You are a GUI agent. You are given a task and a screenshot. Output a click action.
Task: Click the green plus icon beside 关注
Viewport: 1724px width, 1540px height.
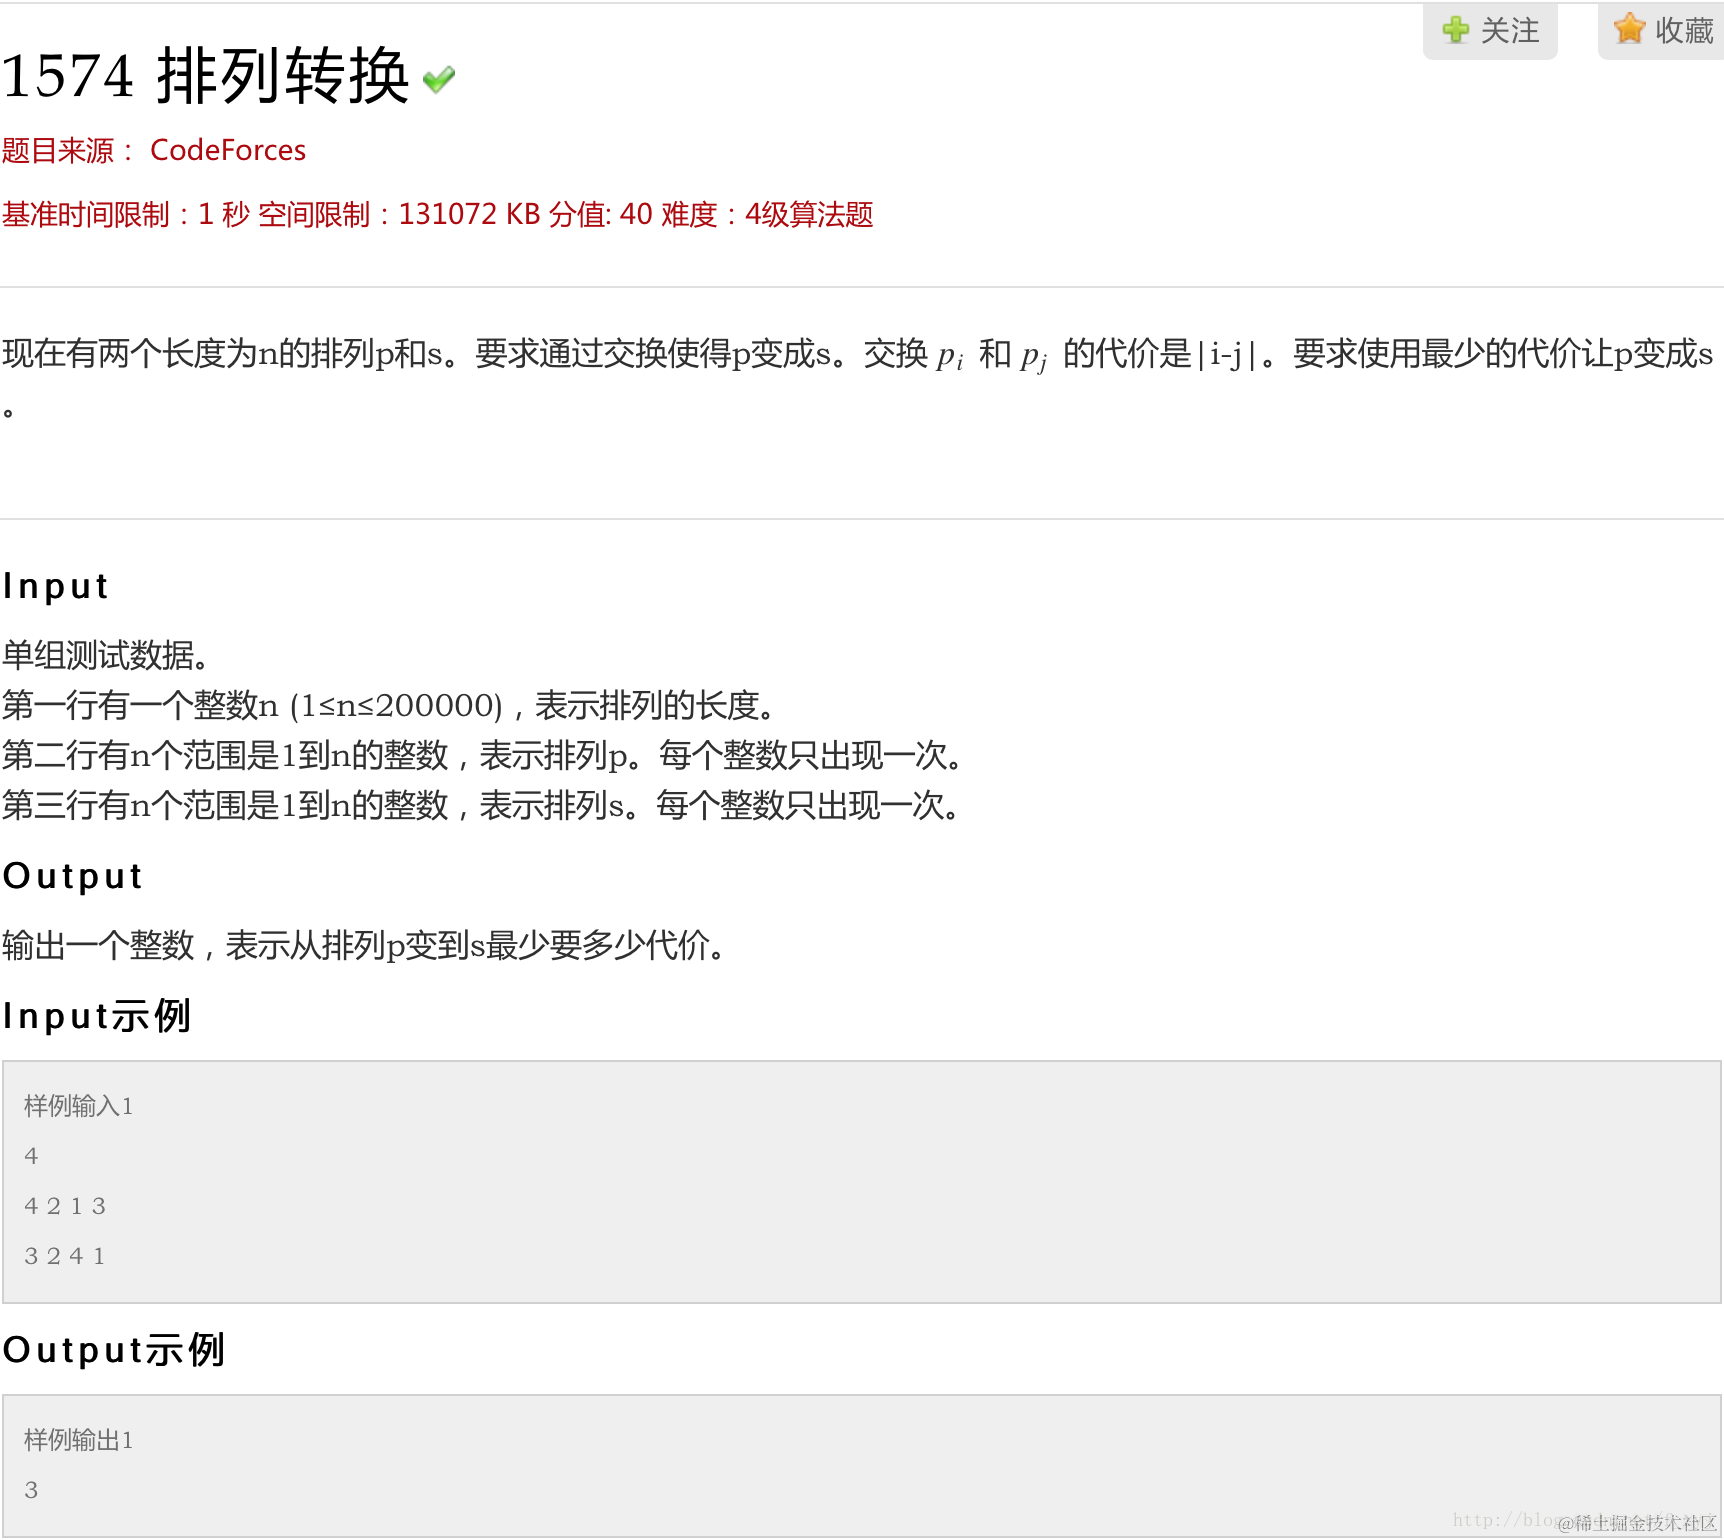tap(1456, 30)
